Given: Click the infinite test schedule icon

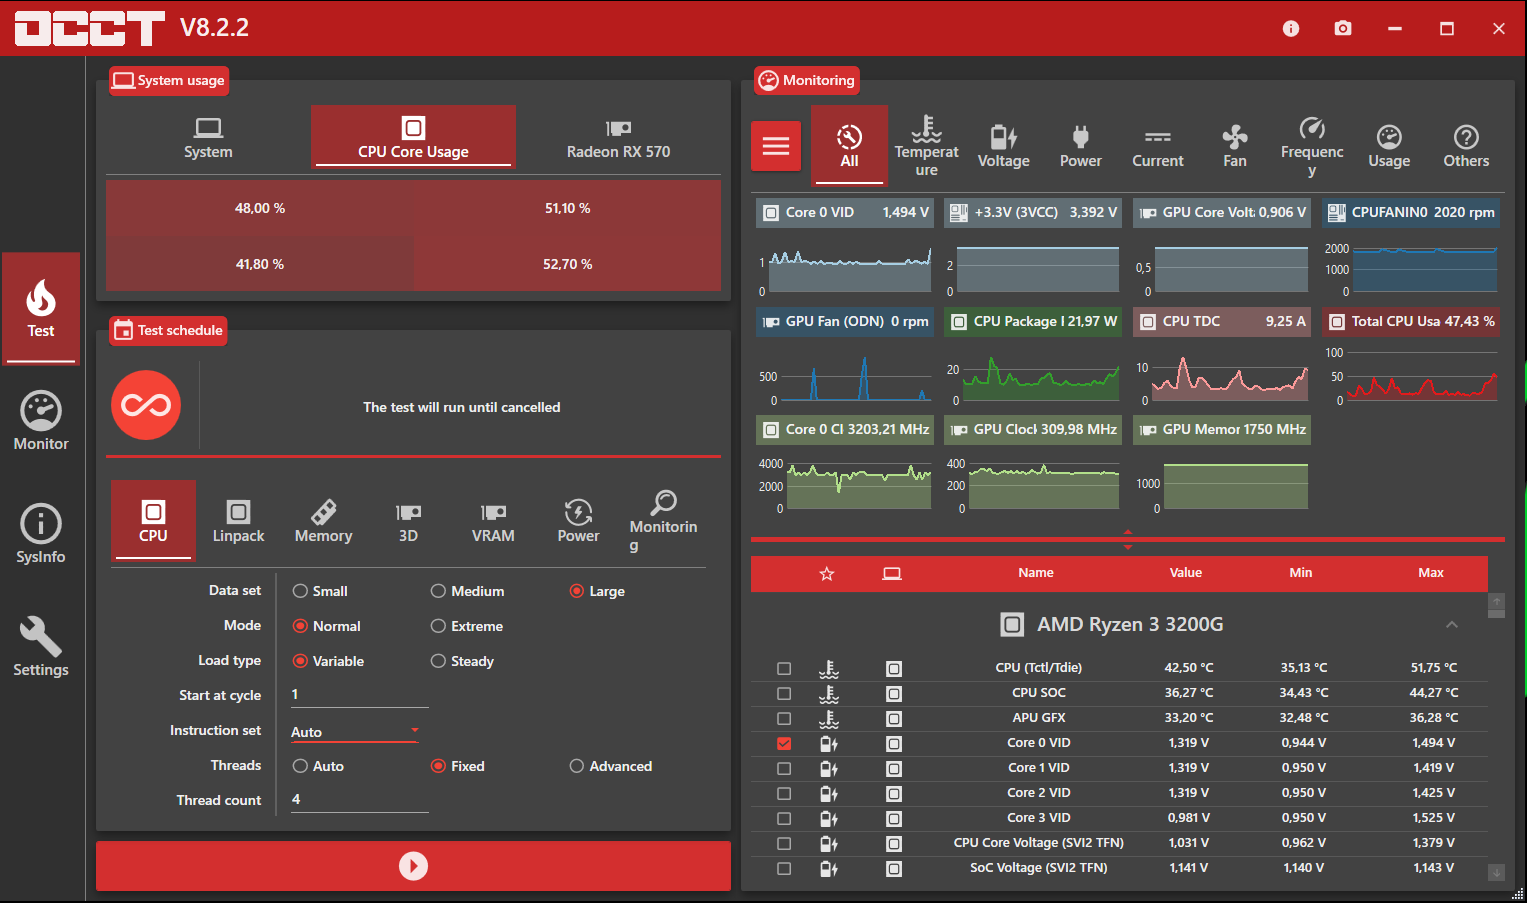Looking at the screenshot, I should tap(146, 405).
